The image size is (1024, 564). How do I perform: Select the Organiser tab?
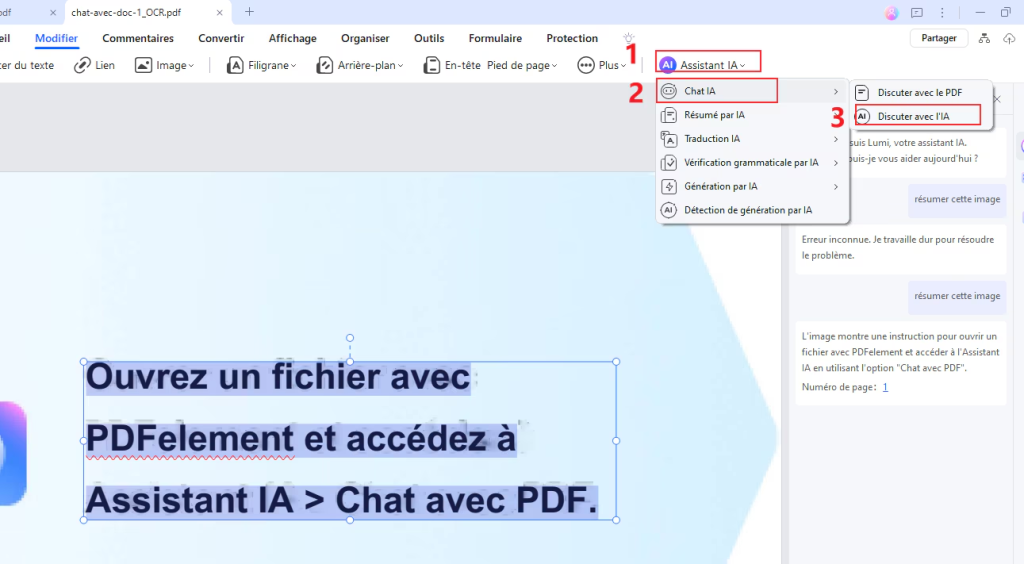coord(365,39)
